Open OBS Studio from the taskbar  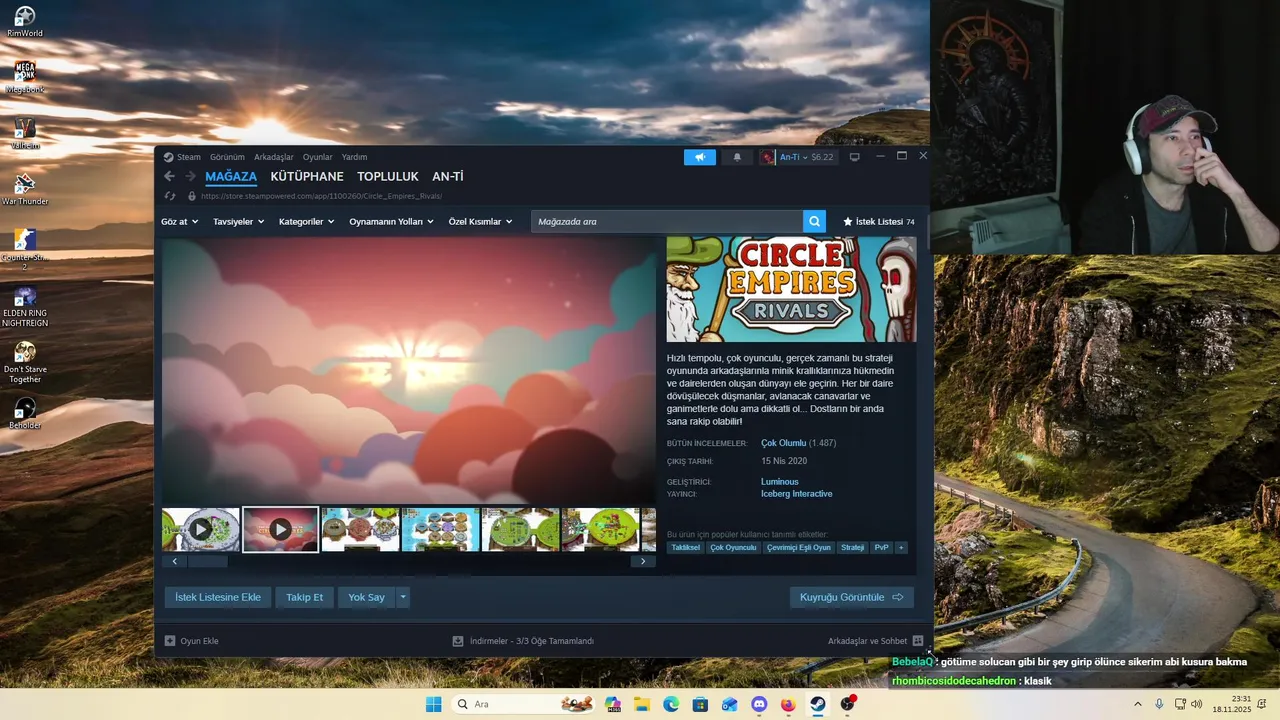pyautogui.click(x=848, y=704)
